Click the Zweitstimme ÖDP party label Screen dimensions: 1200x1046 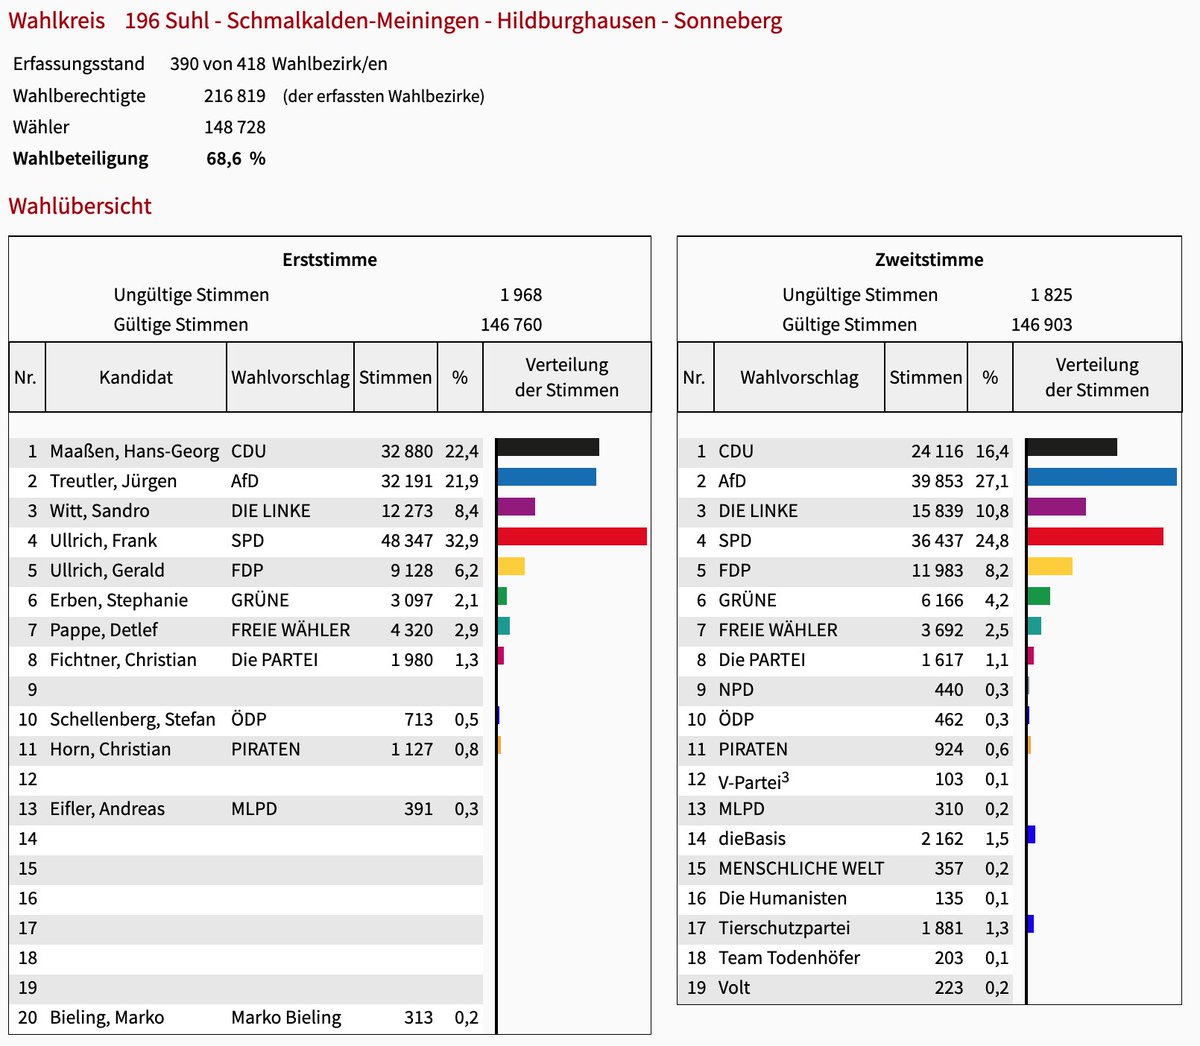[736, 719]
